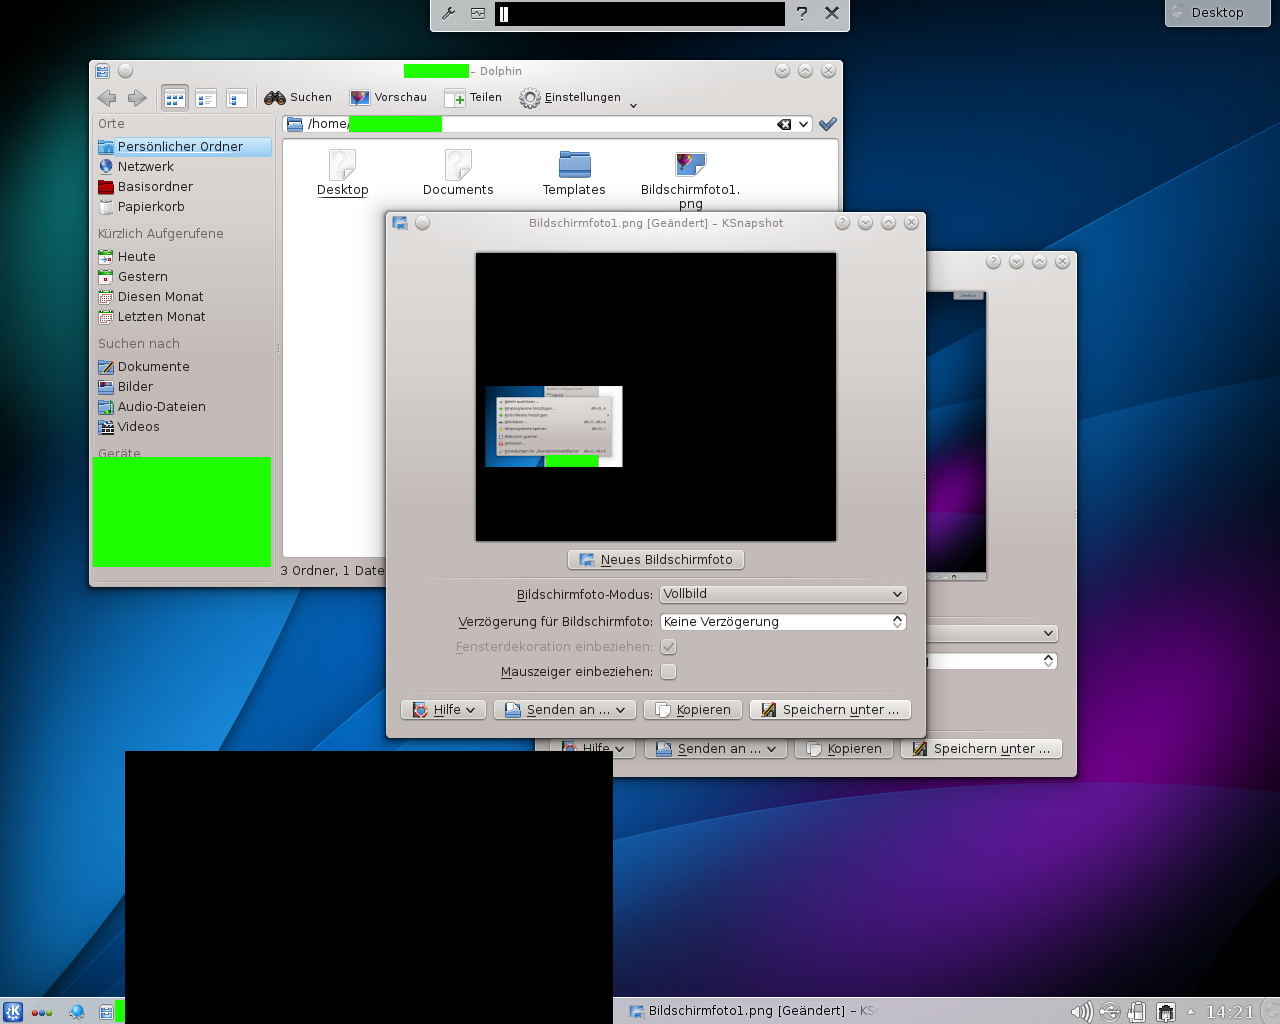Viewport: 1280px width, 1024px height.
Task: Open the KDE application launcher
Action: 13,1011
